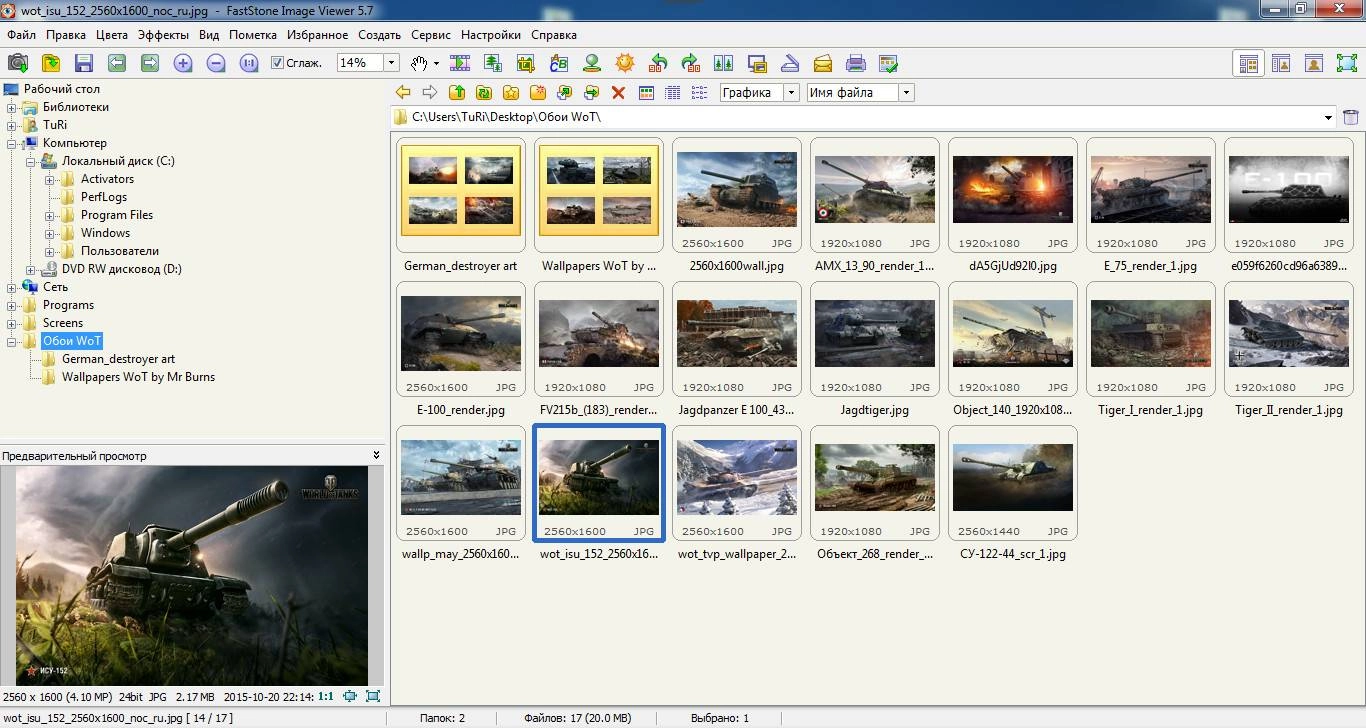Click the preview full screen icon in info bar
This screenshot has height=728, width=1366.
pos(373,696)
